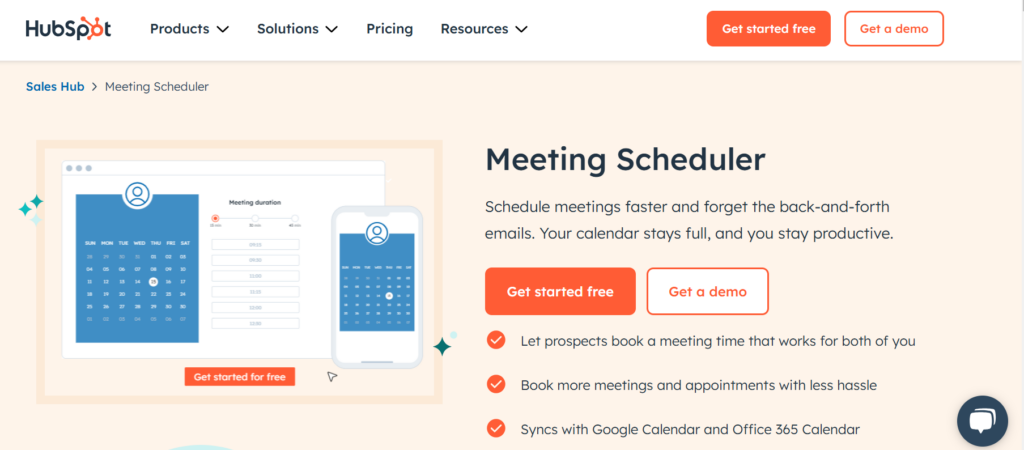Click the HubSpot logo

(68, 29)
